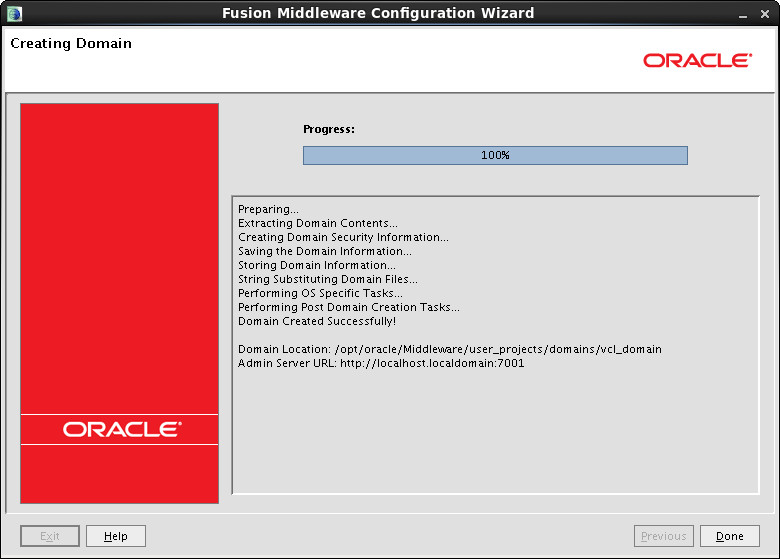Click the 100% progress bar
Image resolution: width=780 pixels, height=559 pixels.
tap(495, 155)
